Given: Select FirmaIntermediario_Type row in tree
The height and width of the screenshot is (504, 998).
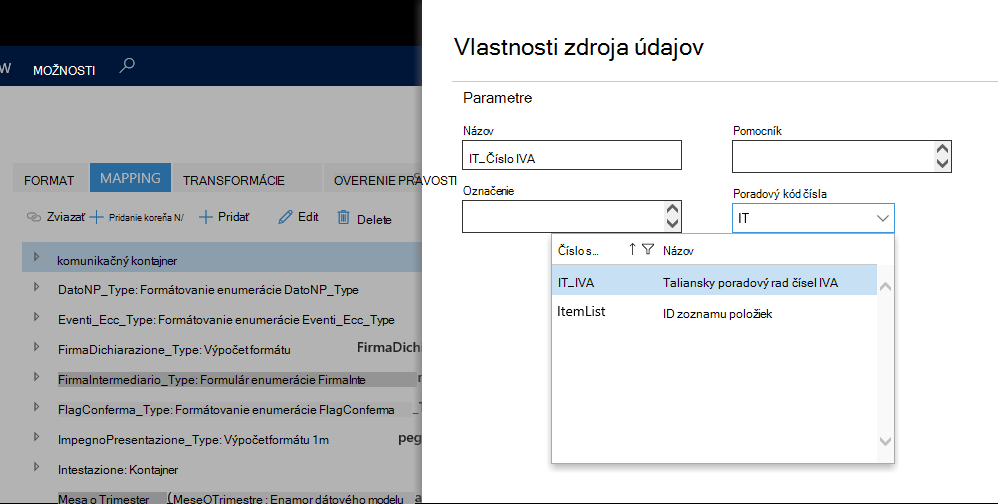Looking at the screenshot, I should [x=221, y=379].
